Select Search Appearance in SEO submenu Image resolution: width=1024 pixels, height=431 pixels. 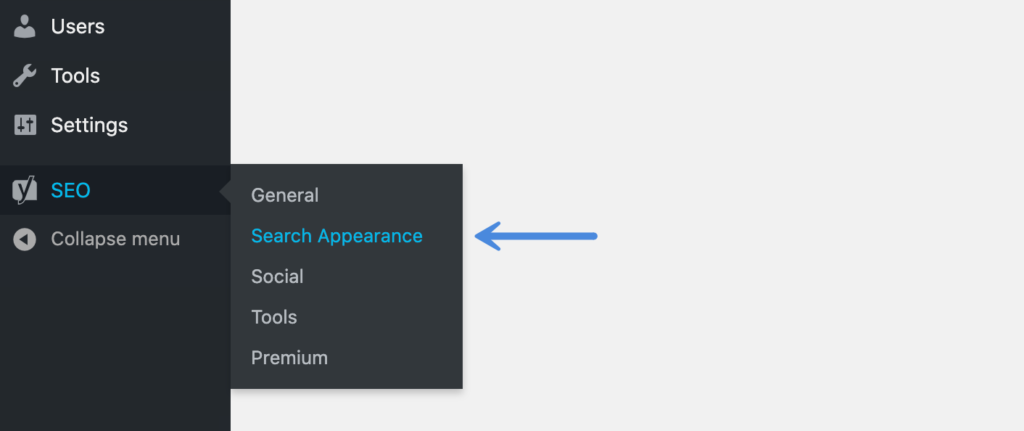(337, 236)
